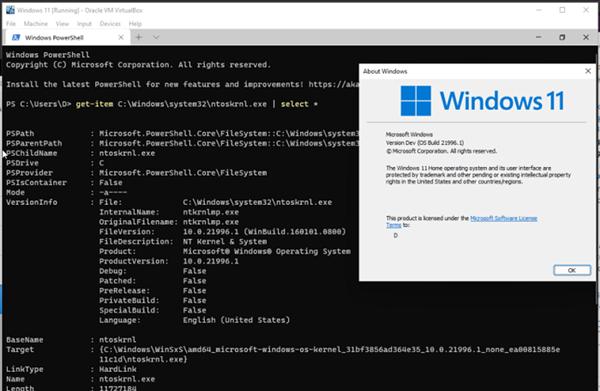Click the 'PSChildName' property row
The width and height of the screenshot is (600, 391).
(80, 153)
